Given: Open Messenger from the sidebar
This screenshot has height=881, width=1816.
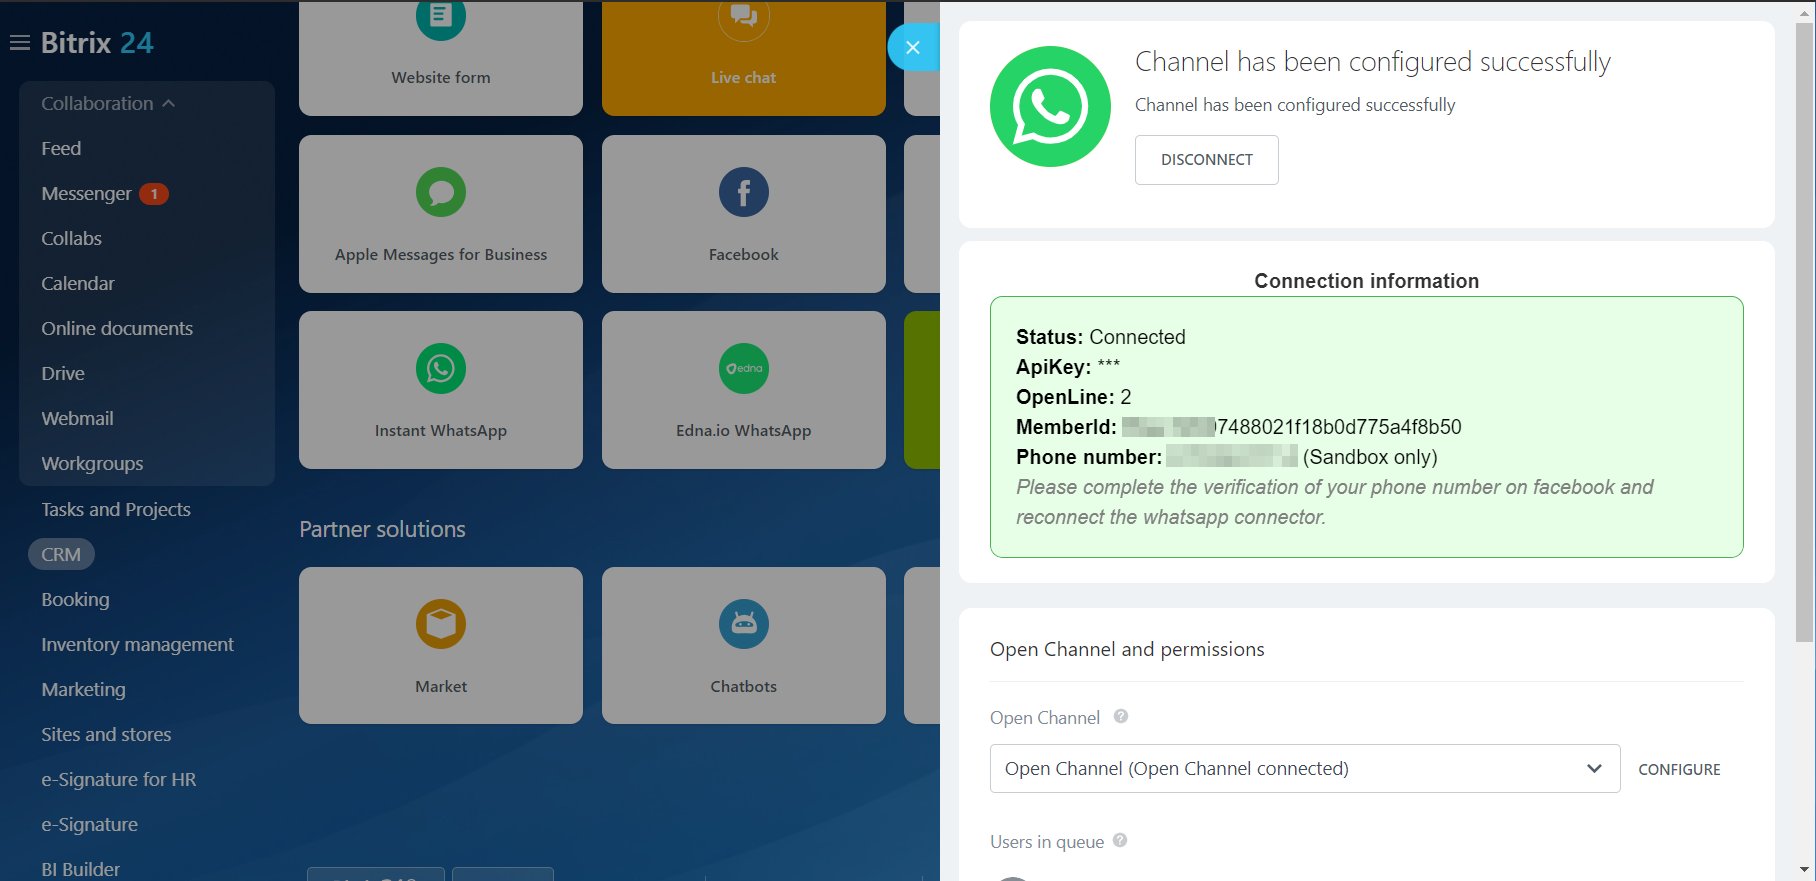Looking at the screenshot, I should (x=86, y=194).
